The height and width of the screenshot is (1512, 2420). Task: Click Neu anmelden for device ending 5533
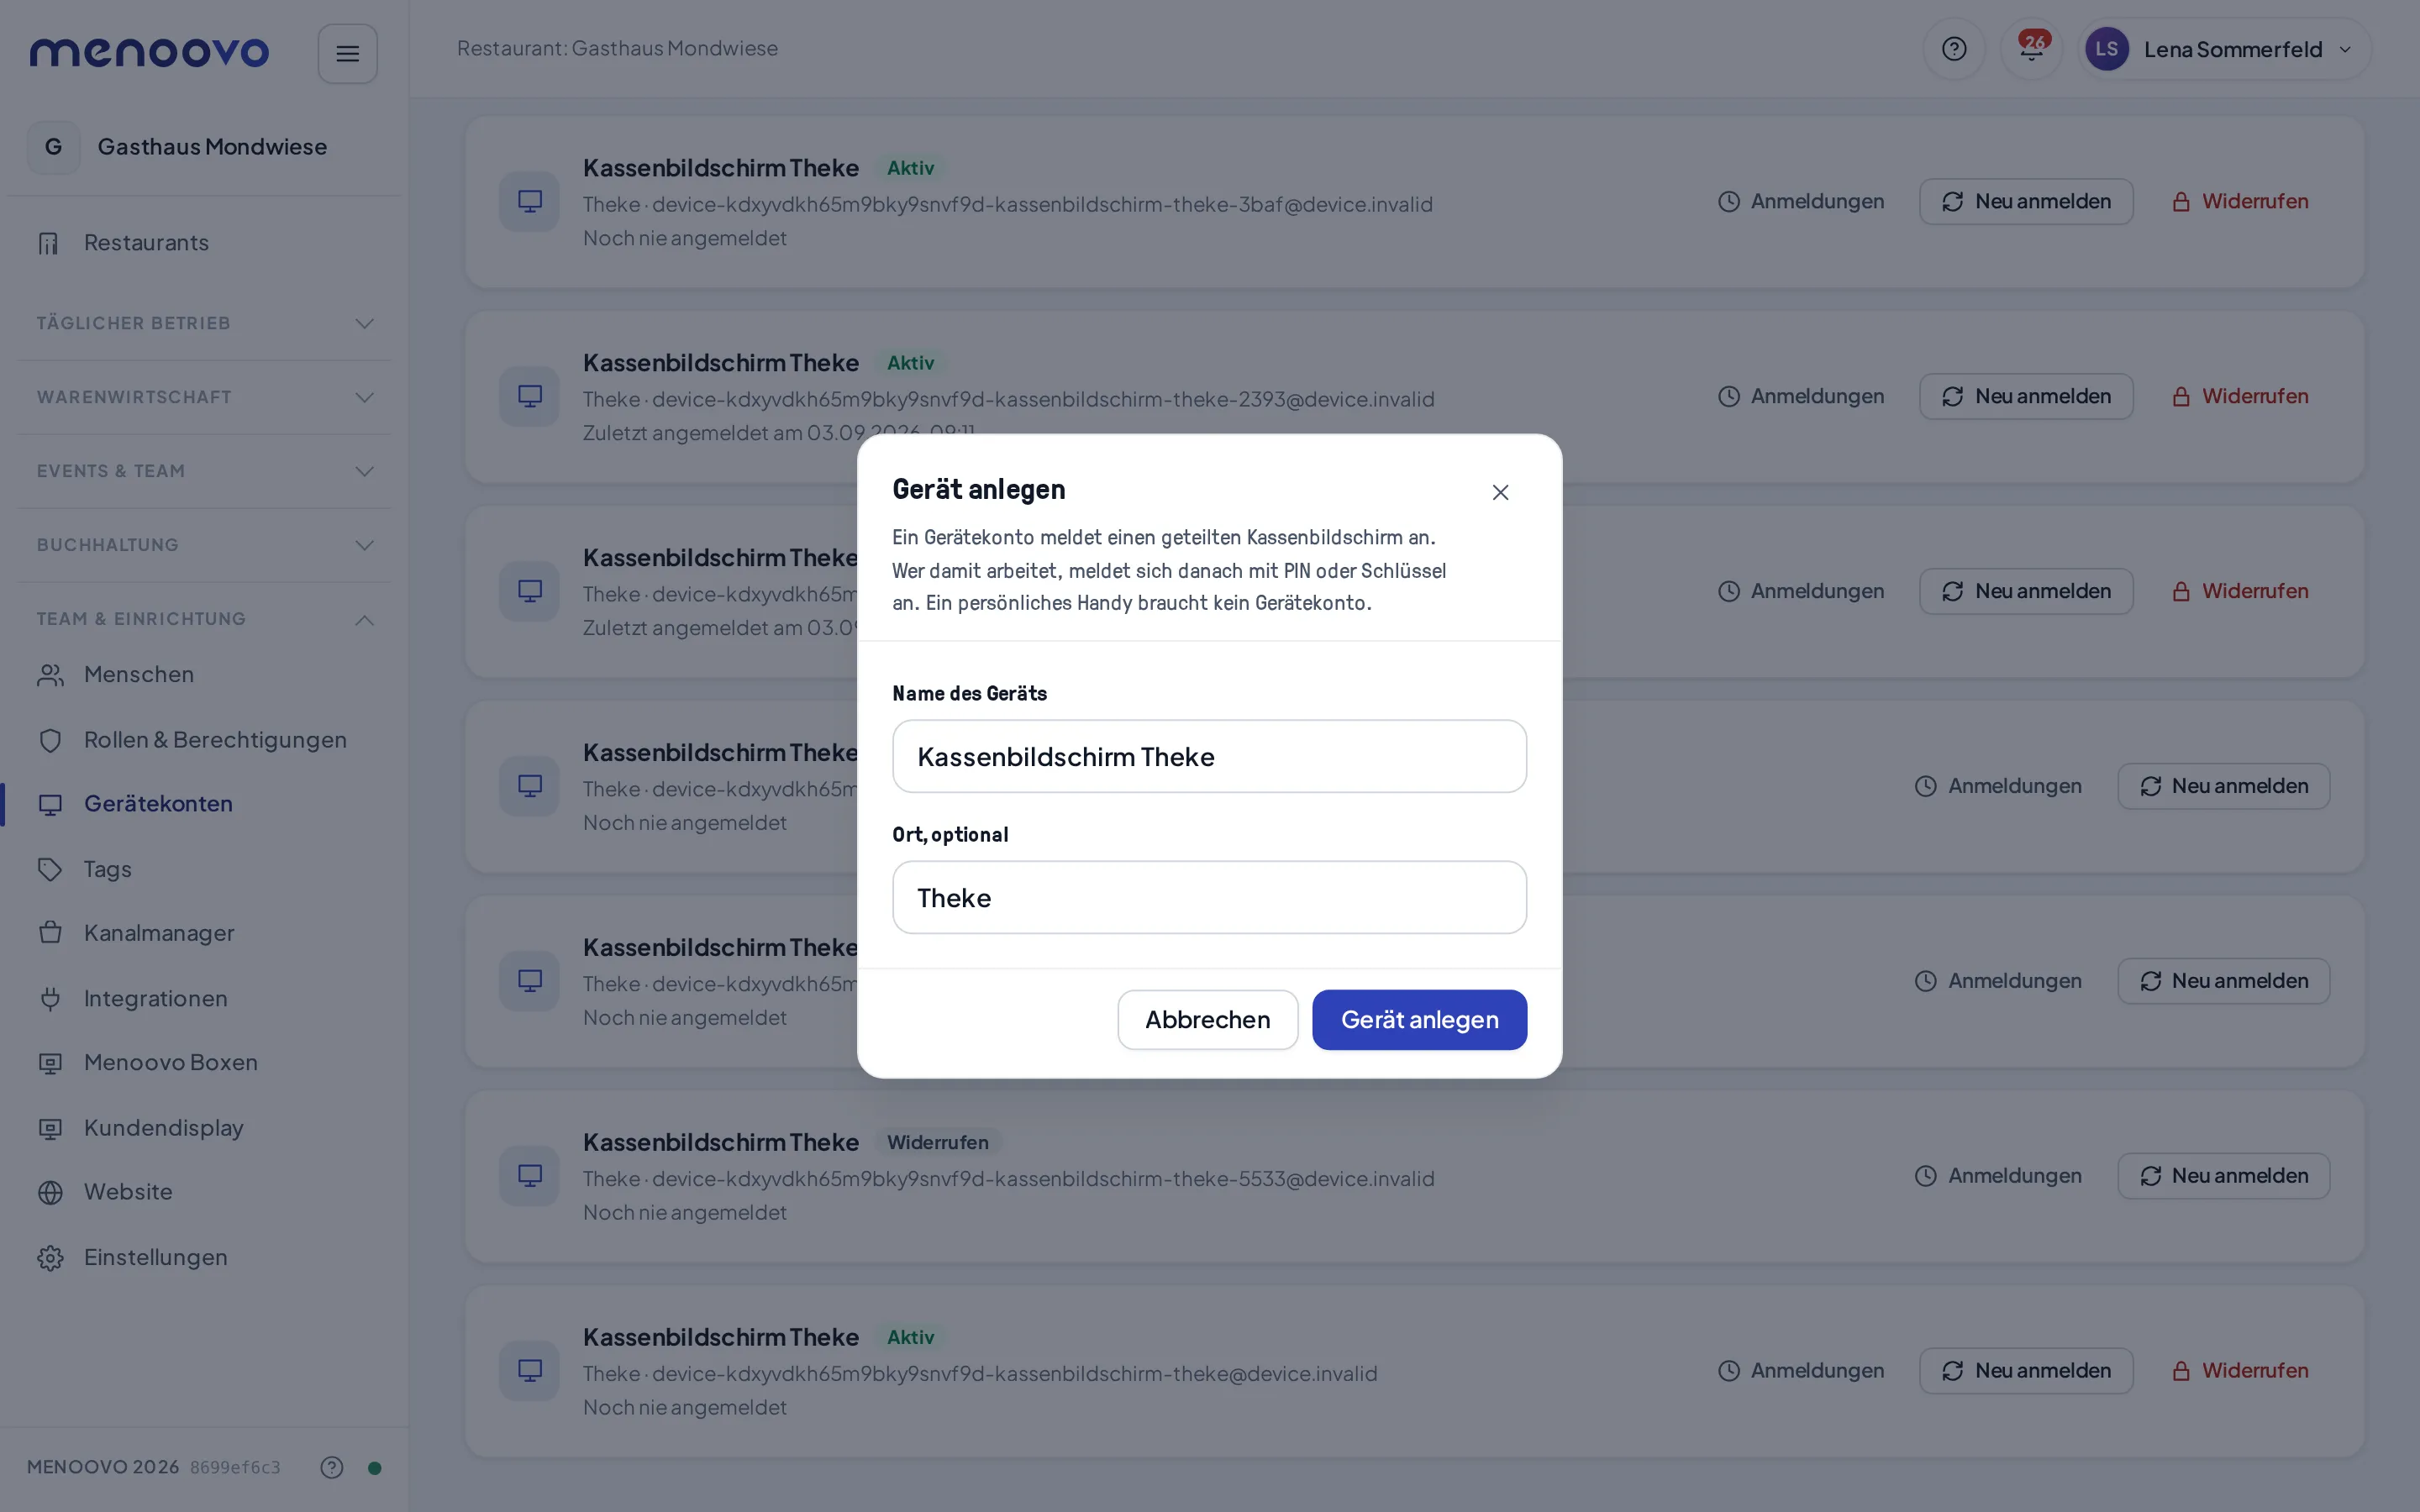[2224, 1176]
